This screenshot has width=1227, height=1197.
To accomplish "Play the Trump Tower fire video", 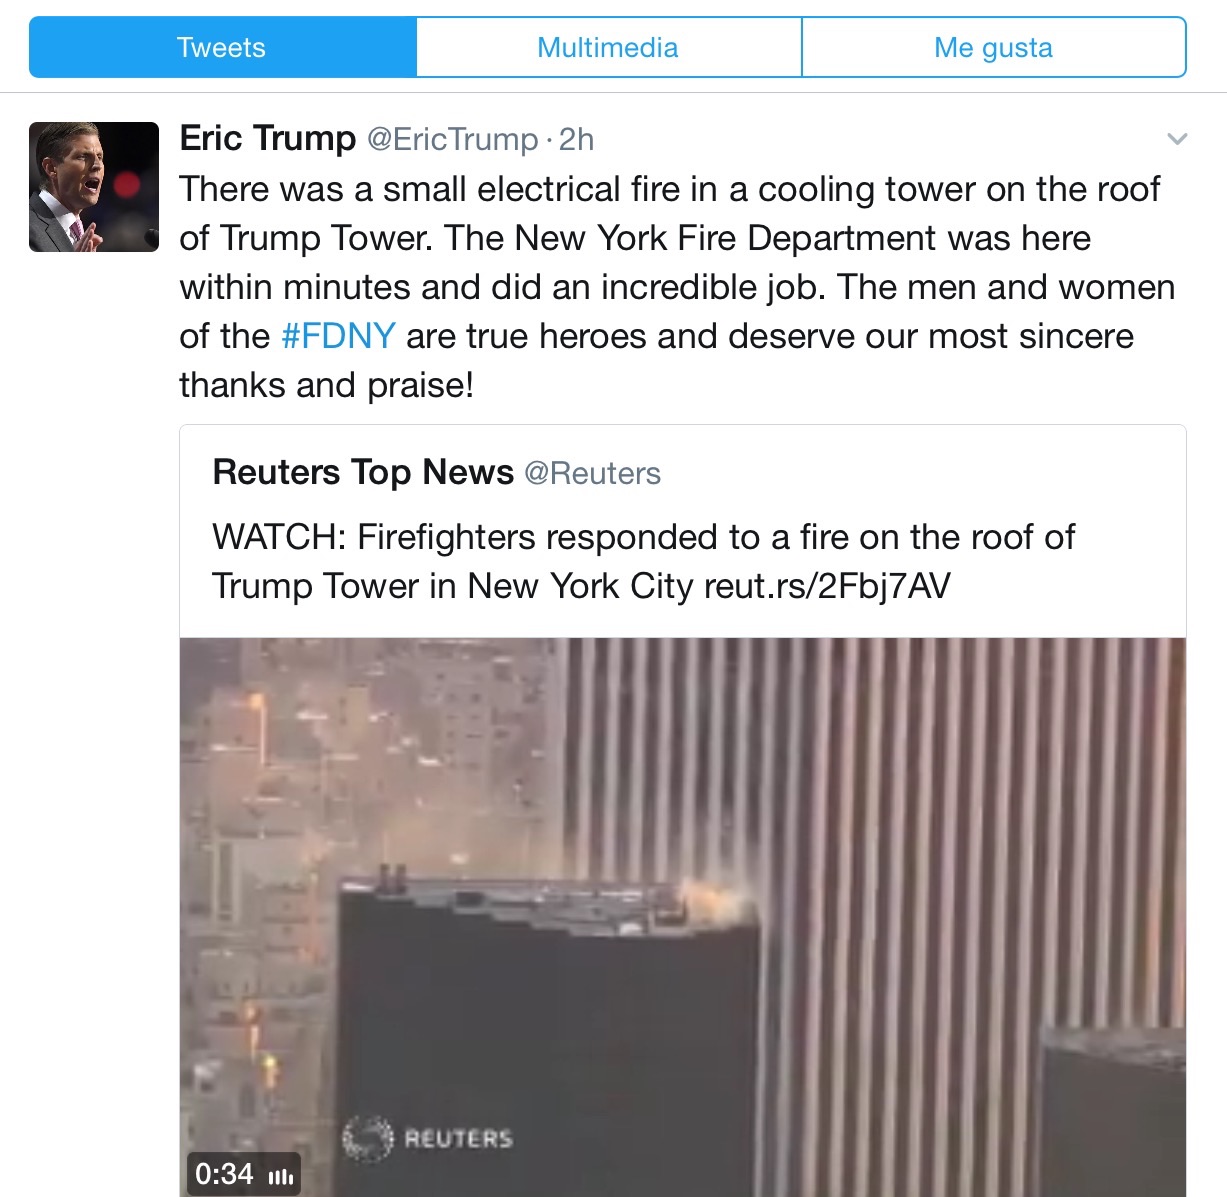I will click(683, 917).
